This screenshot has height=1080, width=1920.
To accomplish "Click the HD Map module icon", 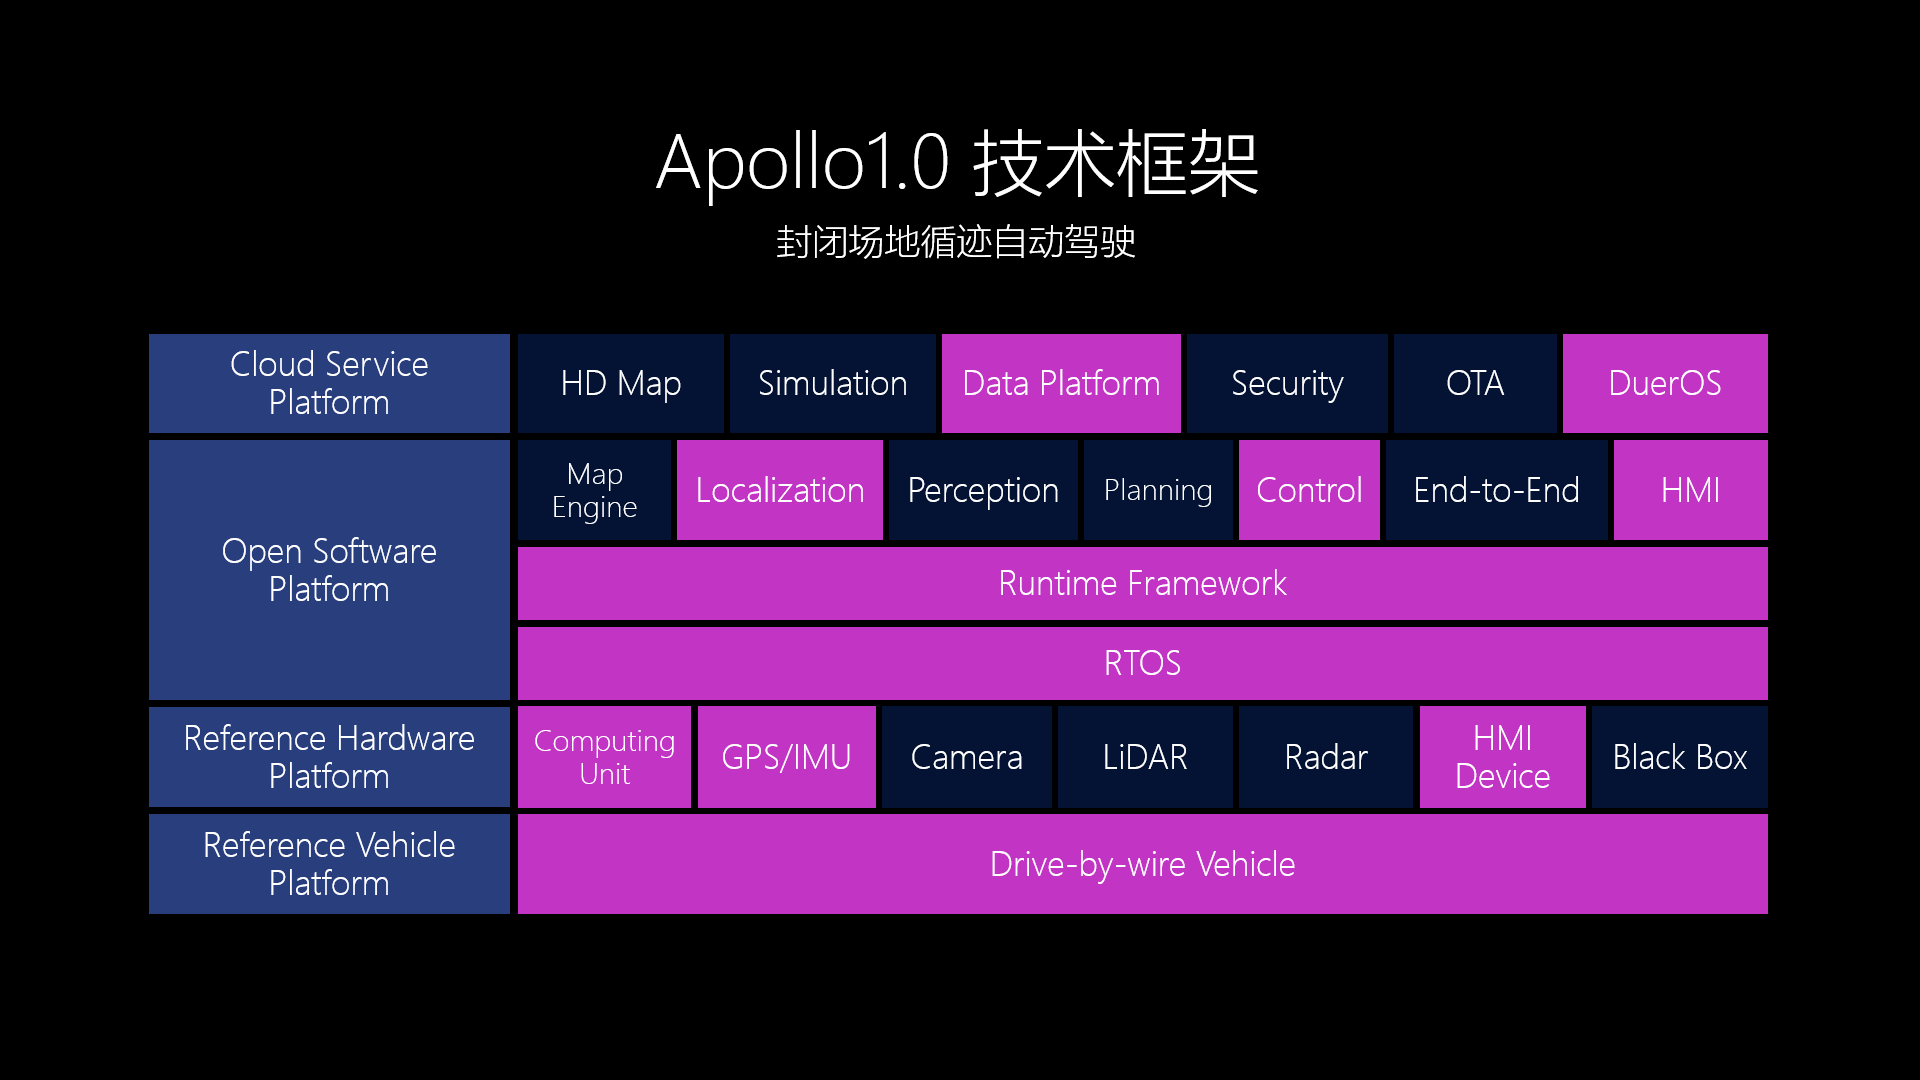I will click(621, 382).
